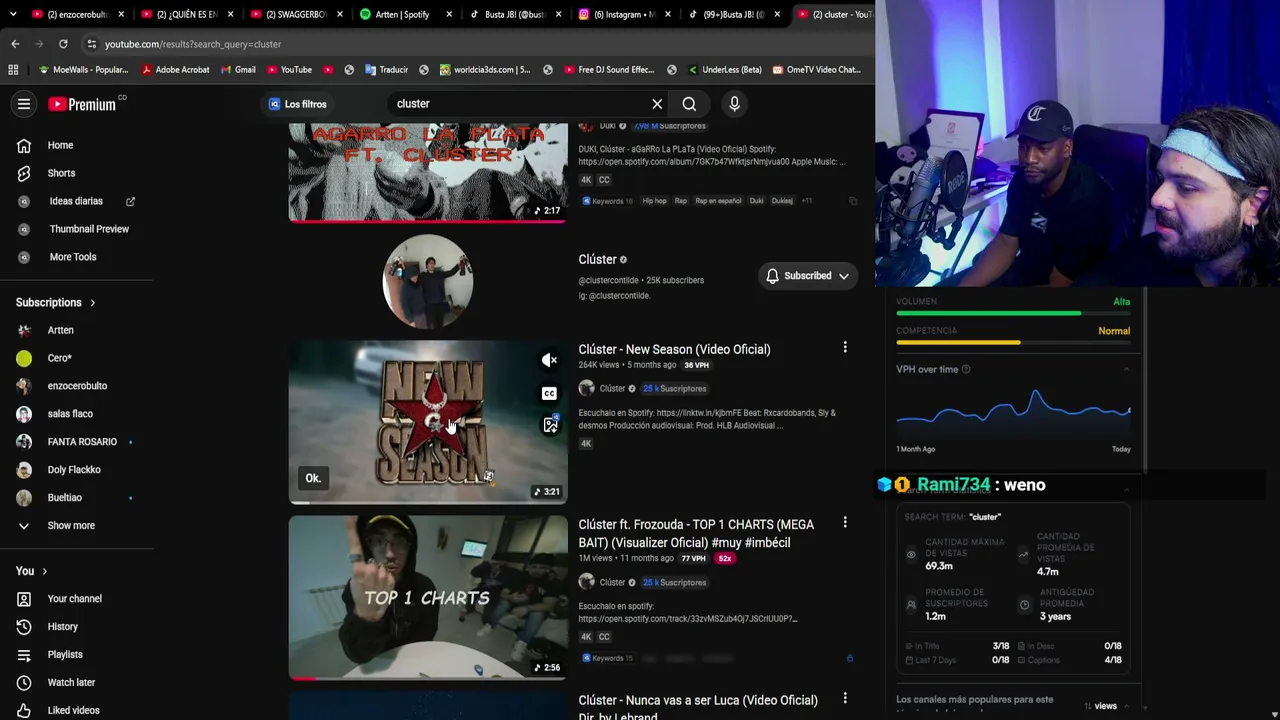Open Your channel in the sidebar
Viewport: 1280px width, 720px height.
(x=74, y=599)
